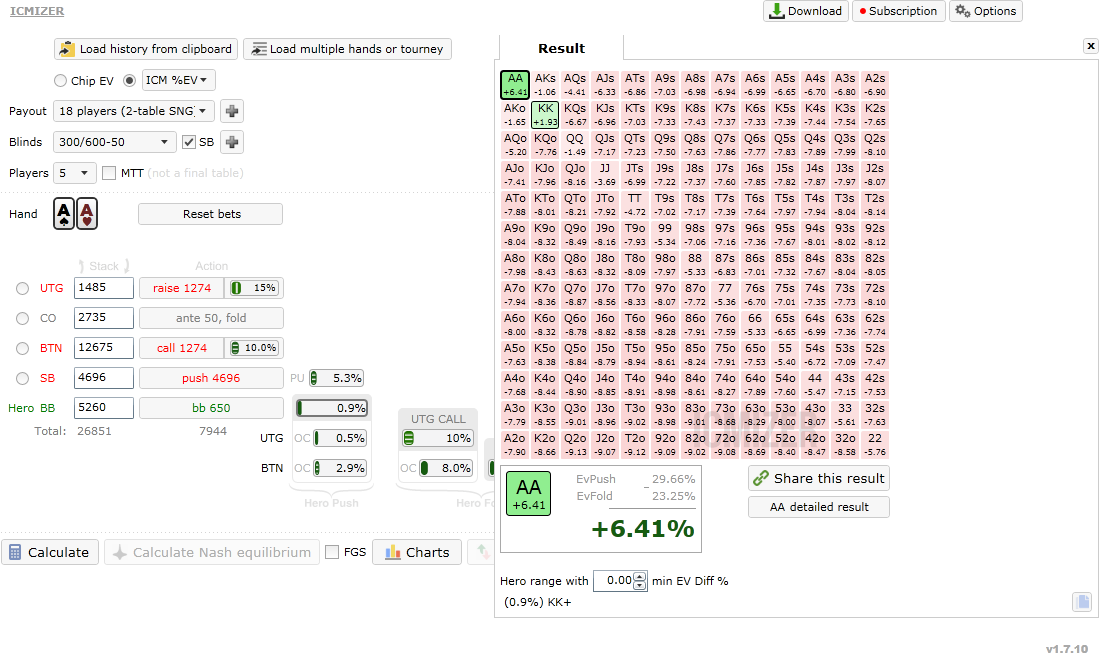Click the Reset bets button

point(211,214)
